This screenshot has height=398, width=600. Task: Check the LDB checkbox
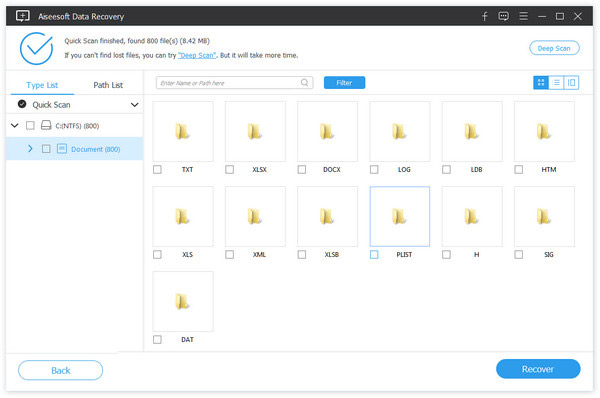click(447, 170)
